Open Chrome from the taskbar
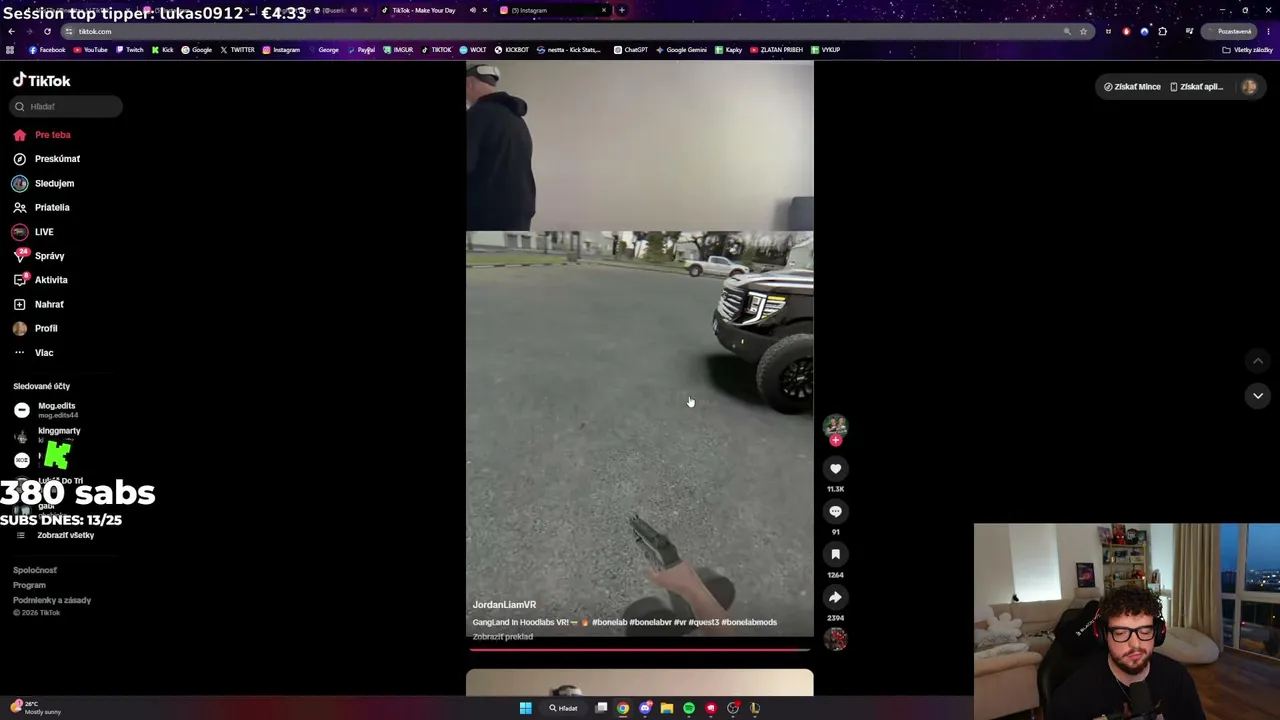 [623, 708]
